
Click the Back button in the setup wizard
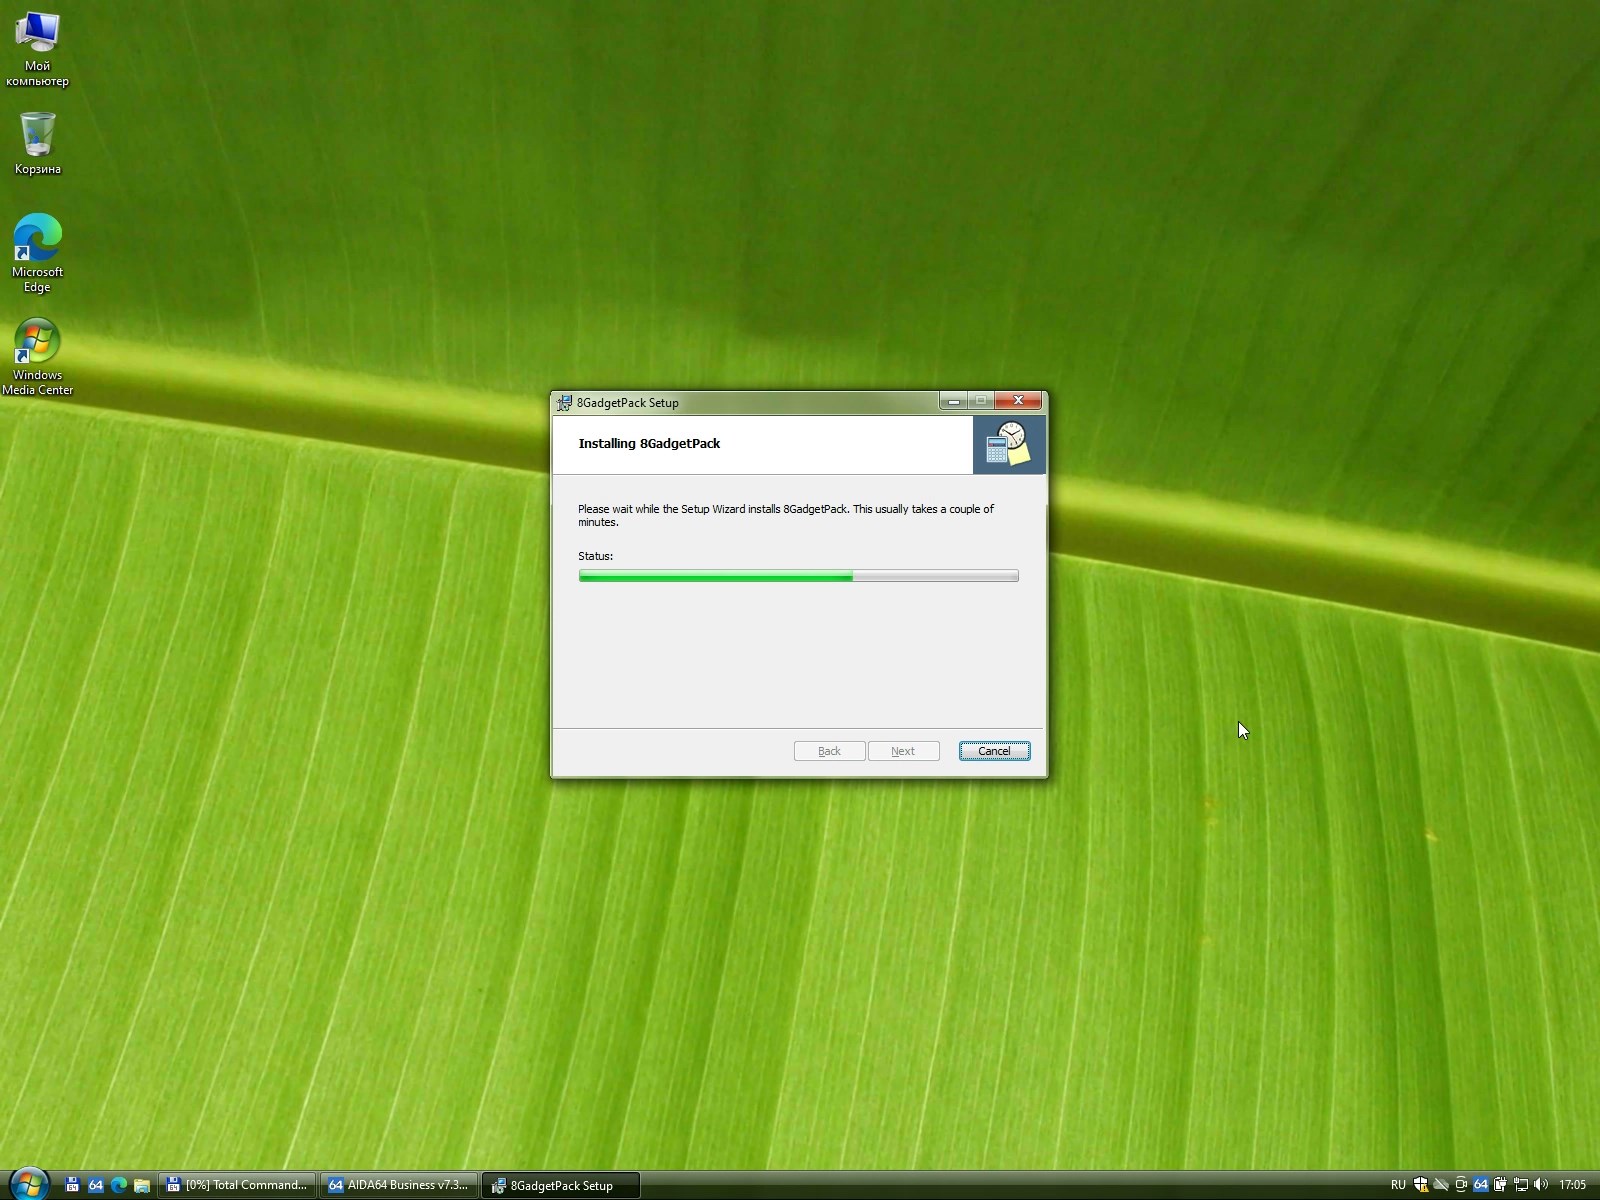(829, 751)
